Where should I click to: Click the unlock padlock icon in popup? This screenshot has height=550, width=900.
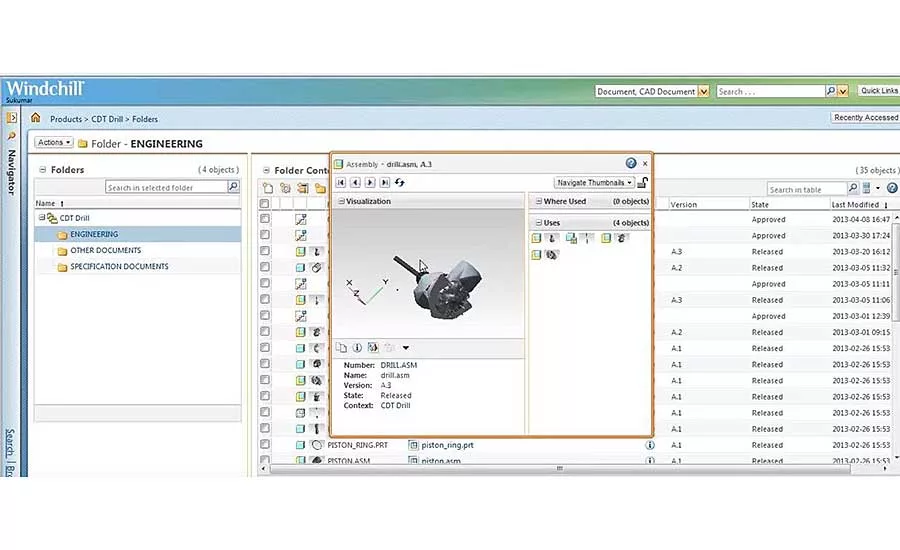[x=643, y=183]
